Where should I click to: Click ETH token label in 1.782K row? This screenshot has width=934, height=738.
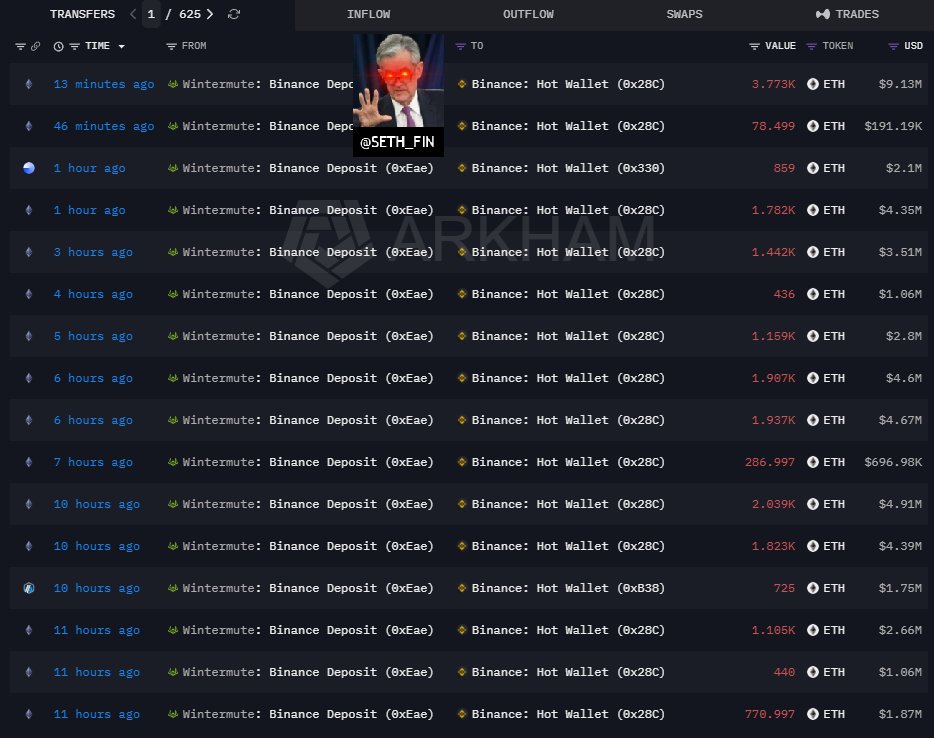click(x=834, y=210)
